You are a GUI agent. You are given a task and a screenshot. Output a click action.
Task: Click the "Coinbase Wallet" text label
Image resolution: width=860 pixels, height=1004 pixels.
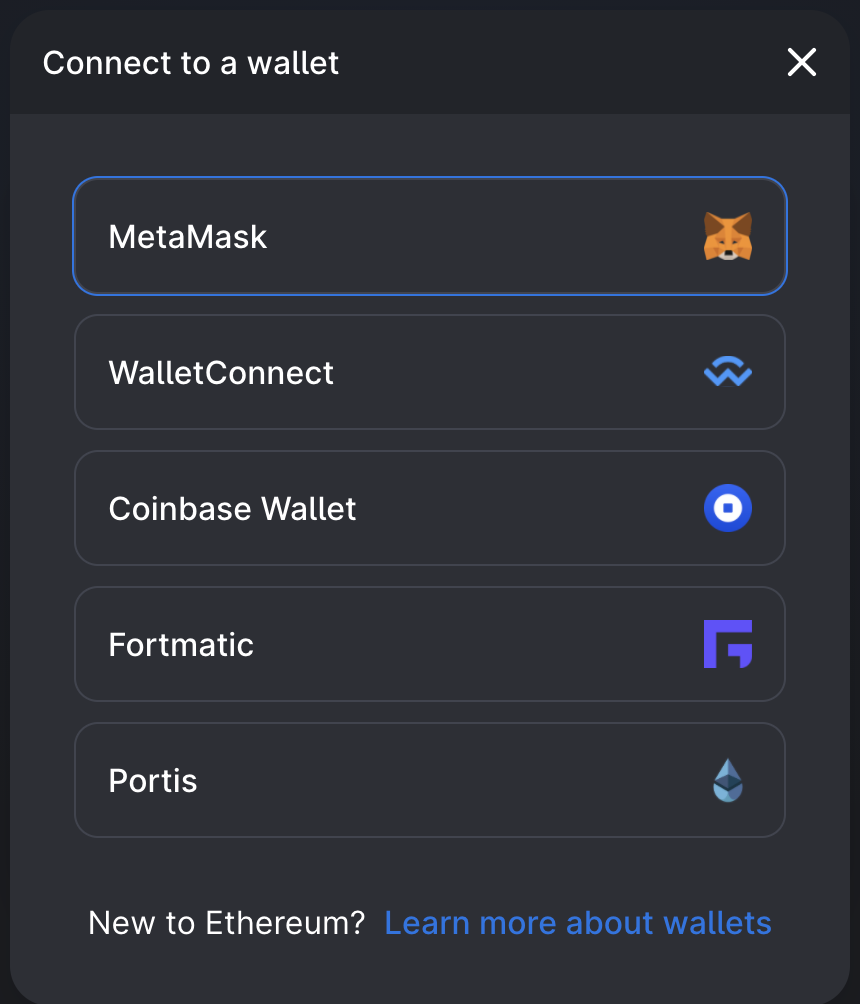[x=232, y=508]
